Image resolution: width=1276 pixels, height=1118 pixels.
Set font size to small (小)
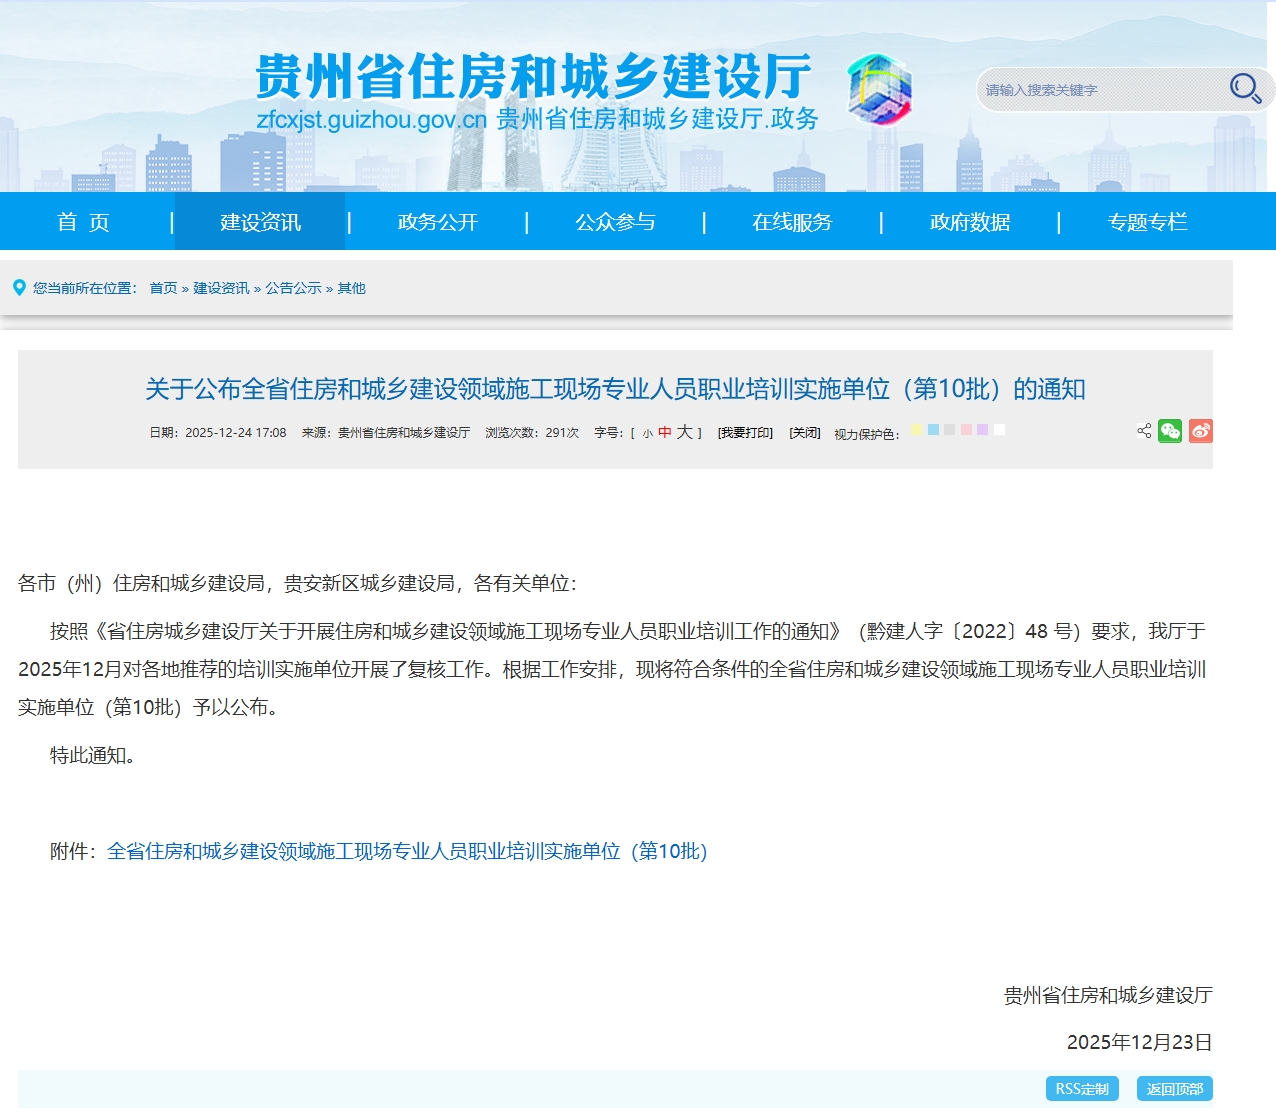click(x=648, y=434)
